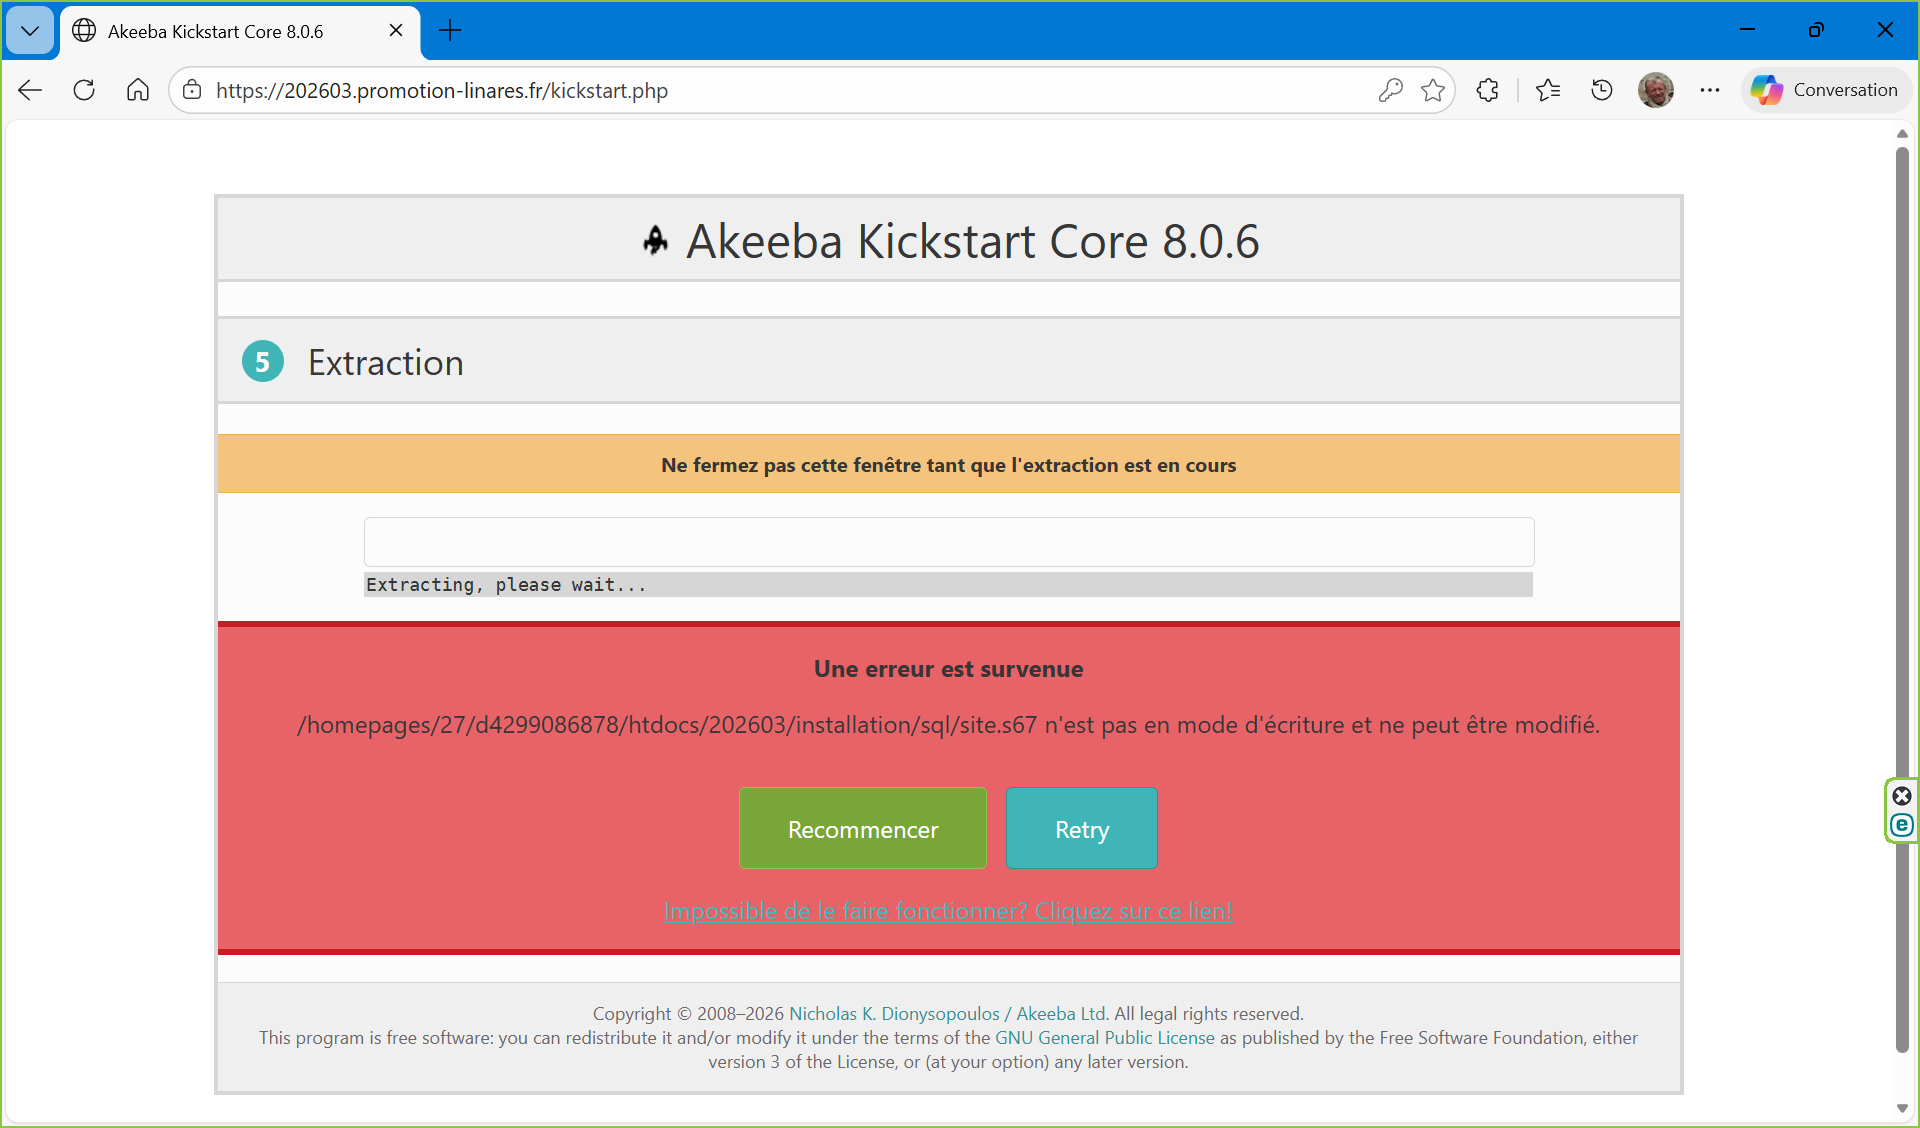The width and height of the screenshot is (1920, 1128).
Task: Open the GNU General Public License link
Action: click(1104, 1038)
